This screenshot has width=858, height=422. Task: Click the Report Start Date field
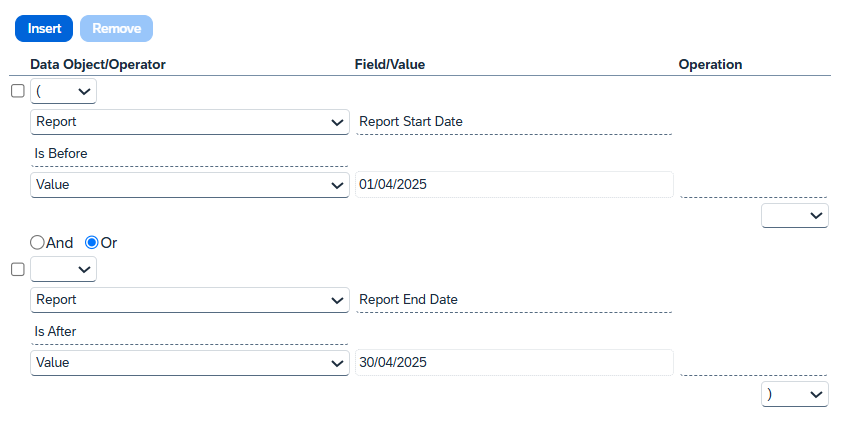tap(514, 122)
